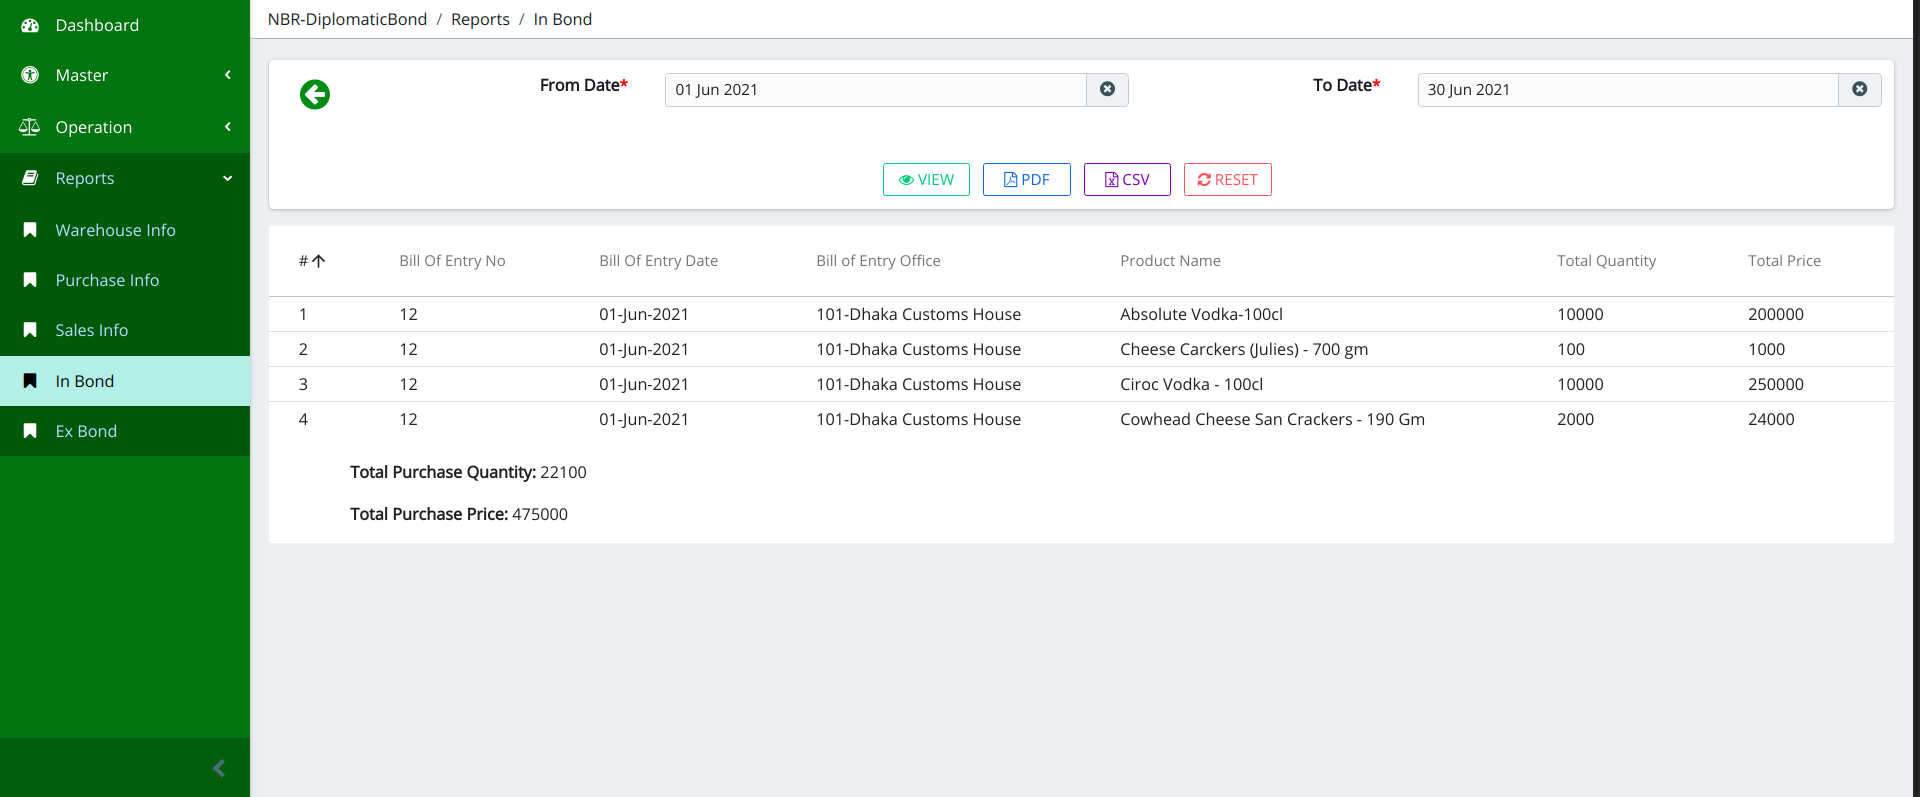This screenshot has width=1920, height=797.
Task: Sort by Bill Of Entry No header
Action: point(452,261)
